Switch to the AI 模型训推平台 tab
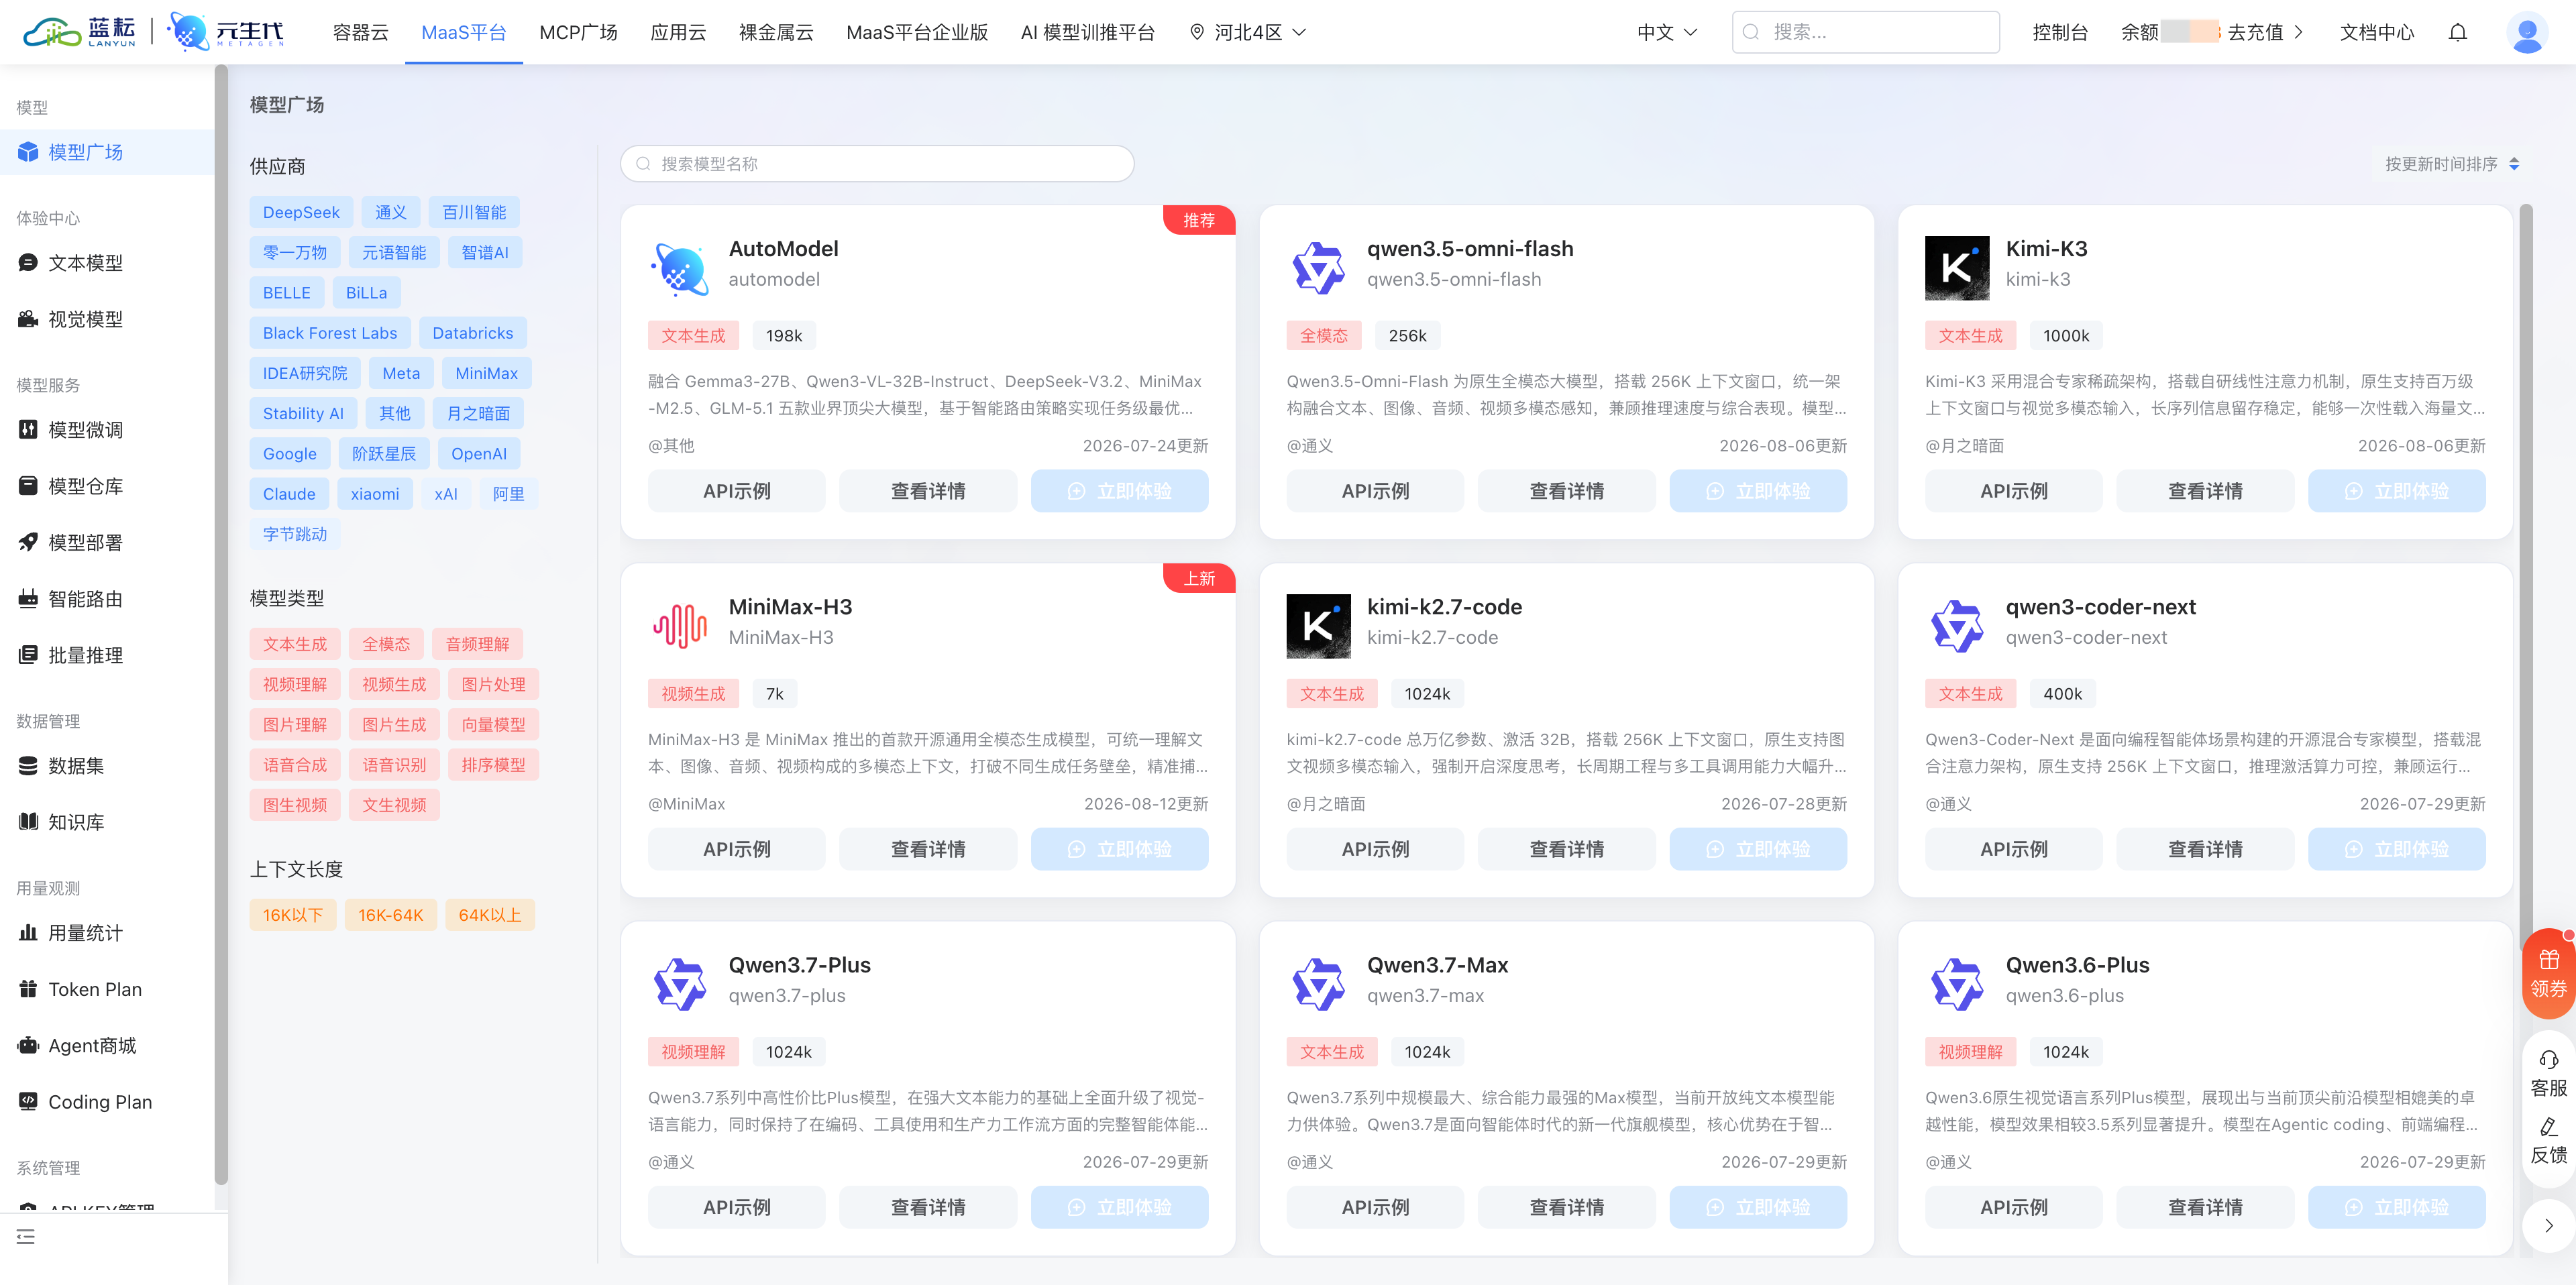The height and width of the screenshot is (1285, 2576). pyautogui.click(x=1087, y=32)
